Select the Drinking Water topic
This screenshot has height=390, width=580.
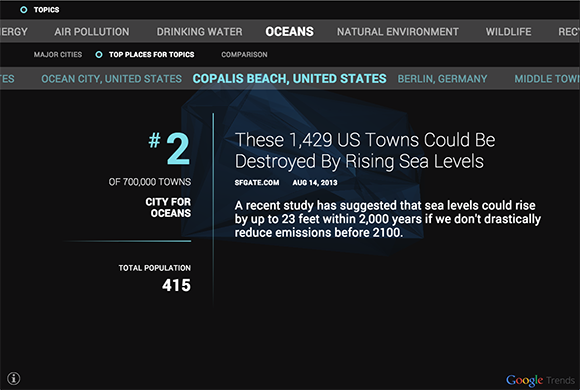(x=199, y=32)
